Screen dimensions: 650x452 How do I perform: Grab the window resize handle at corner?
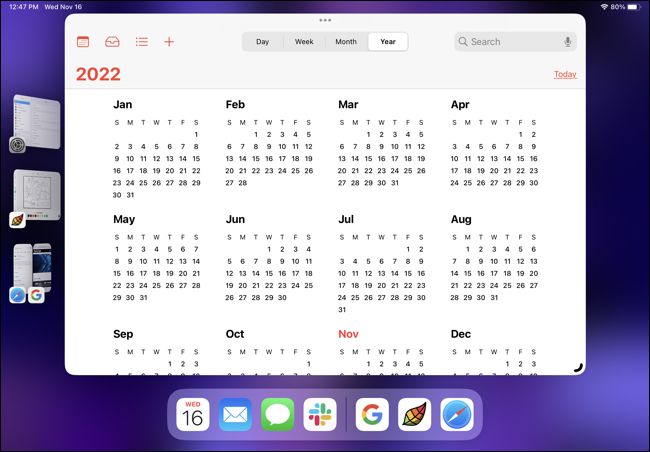point(578,367)
